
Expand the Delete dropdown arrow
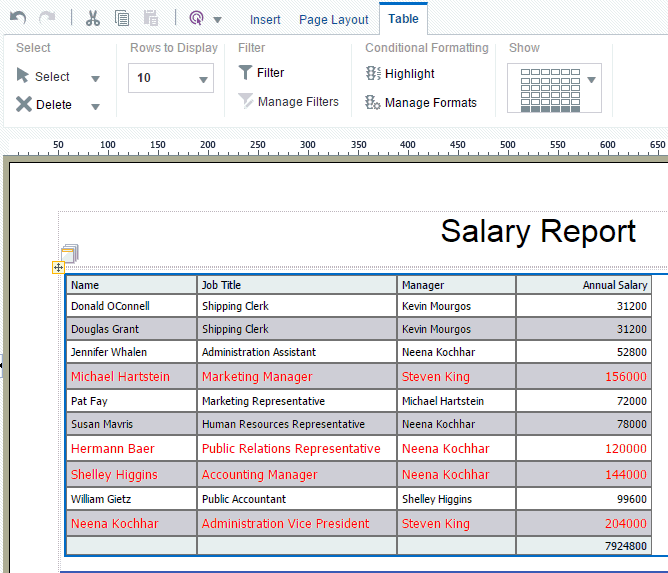(96, 106)
